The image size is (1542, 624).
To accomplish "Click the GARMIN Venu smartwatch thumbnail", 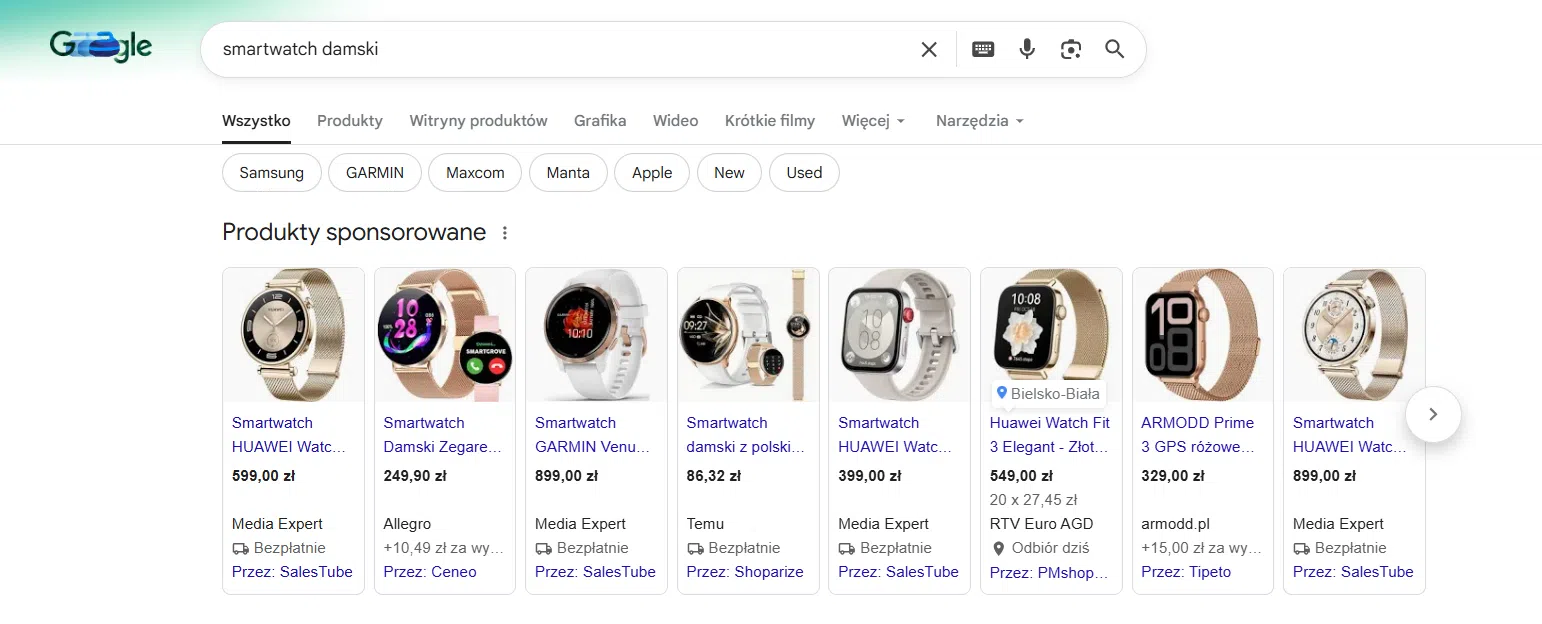I will [x=596, y=335].
